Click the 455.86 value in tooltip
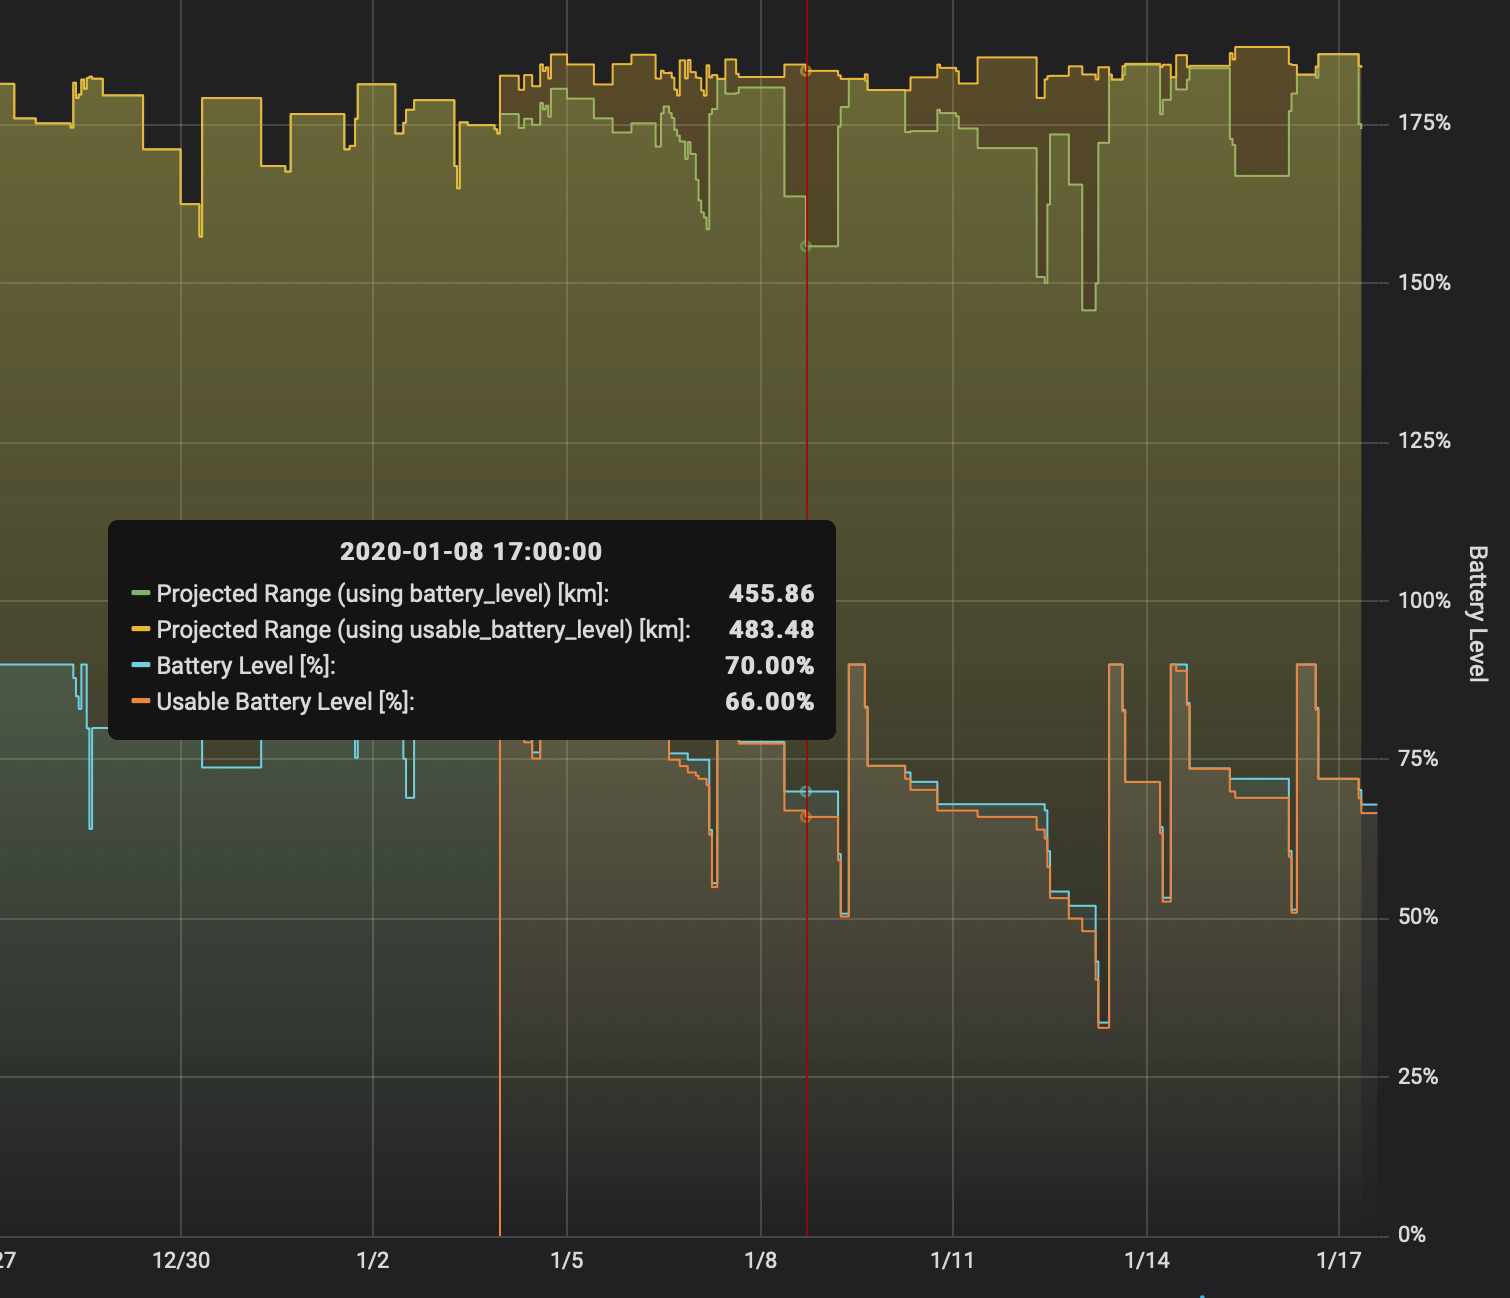Image resolution: width=1510 pixels, height=1298 pixels. tap(771, 594)
